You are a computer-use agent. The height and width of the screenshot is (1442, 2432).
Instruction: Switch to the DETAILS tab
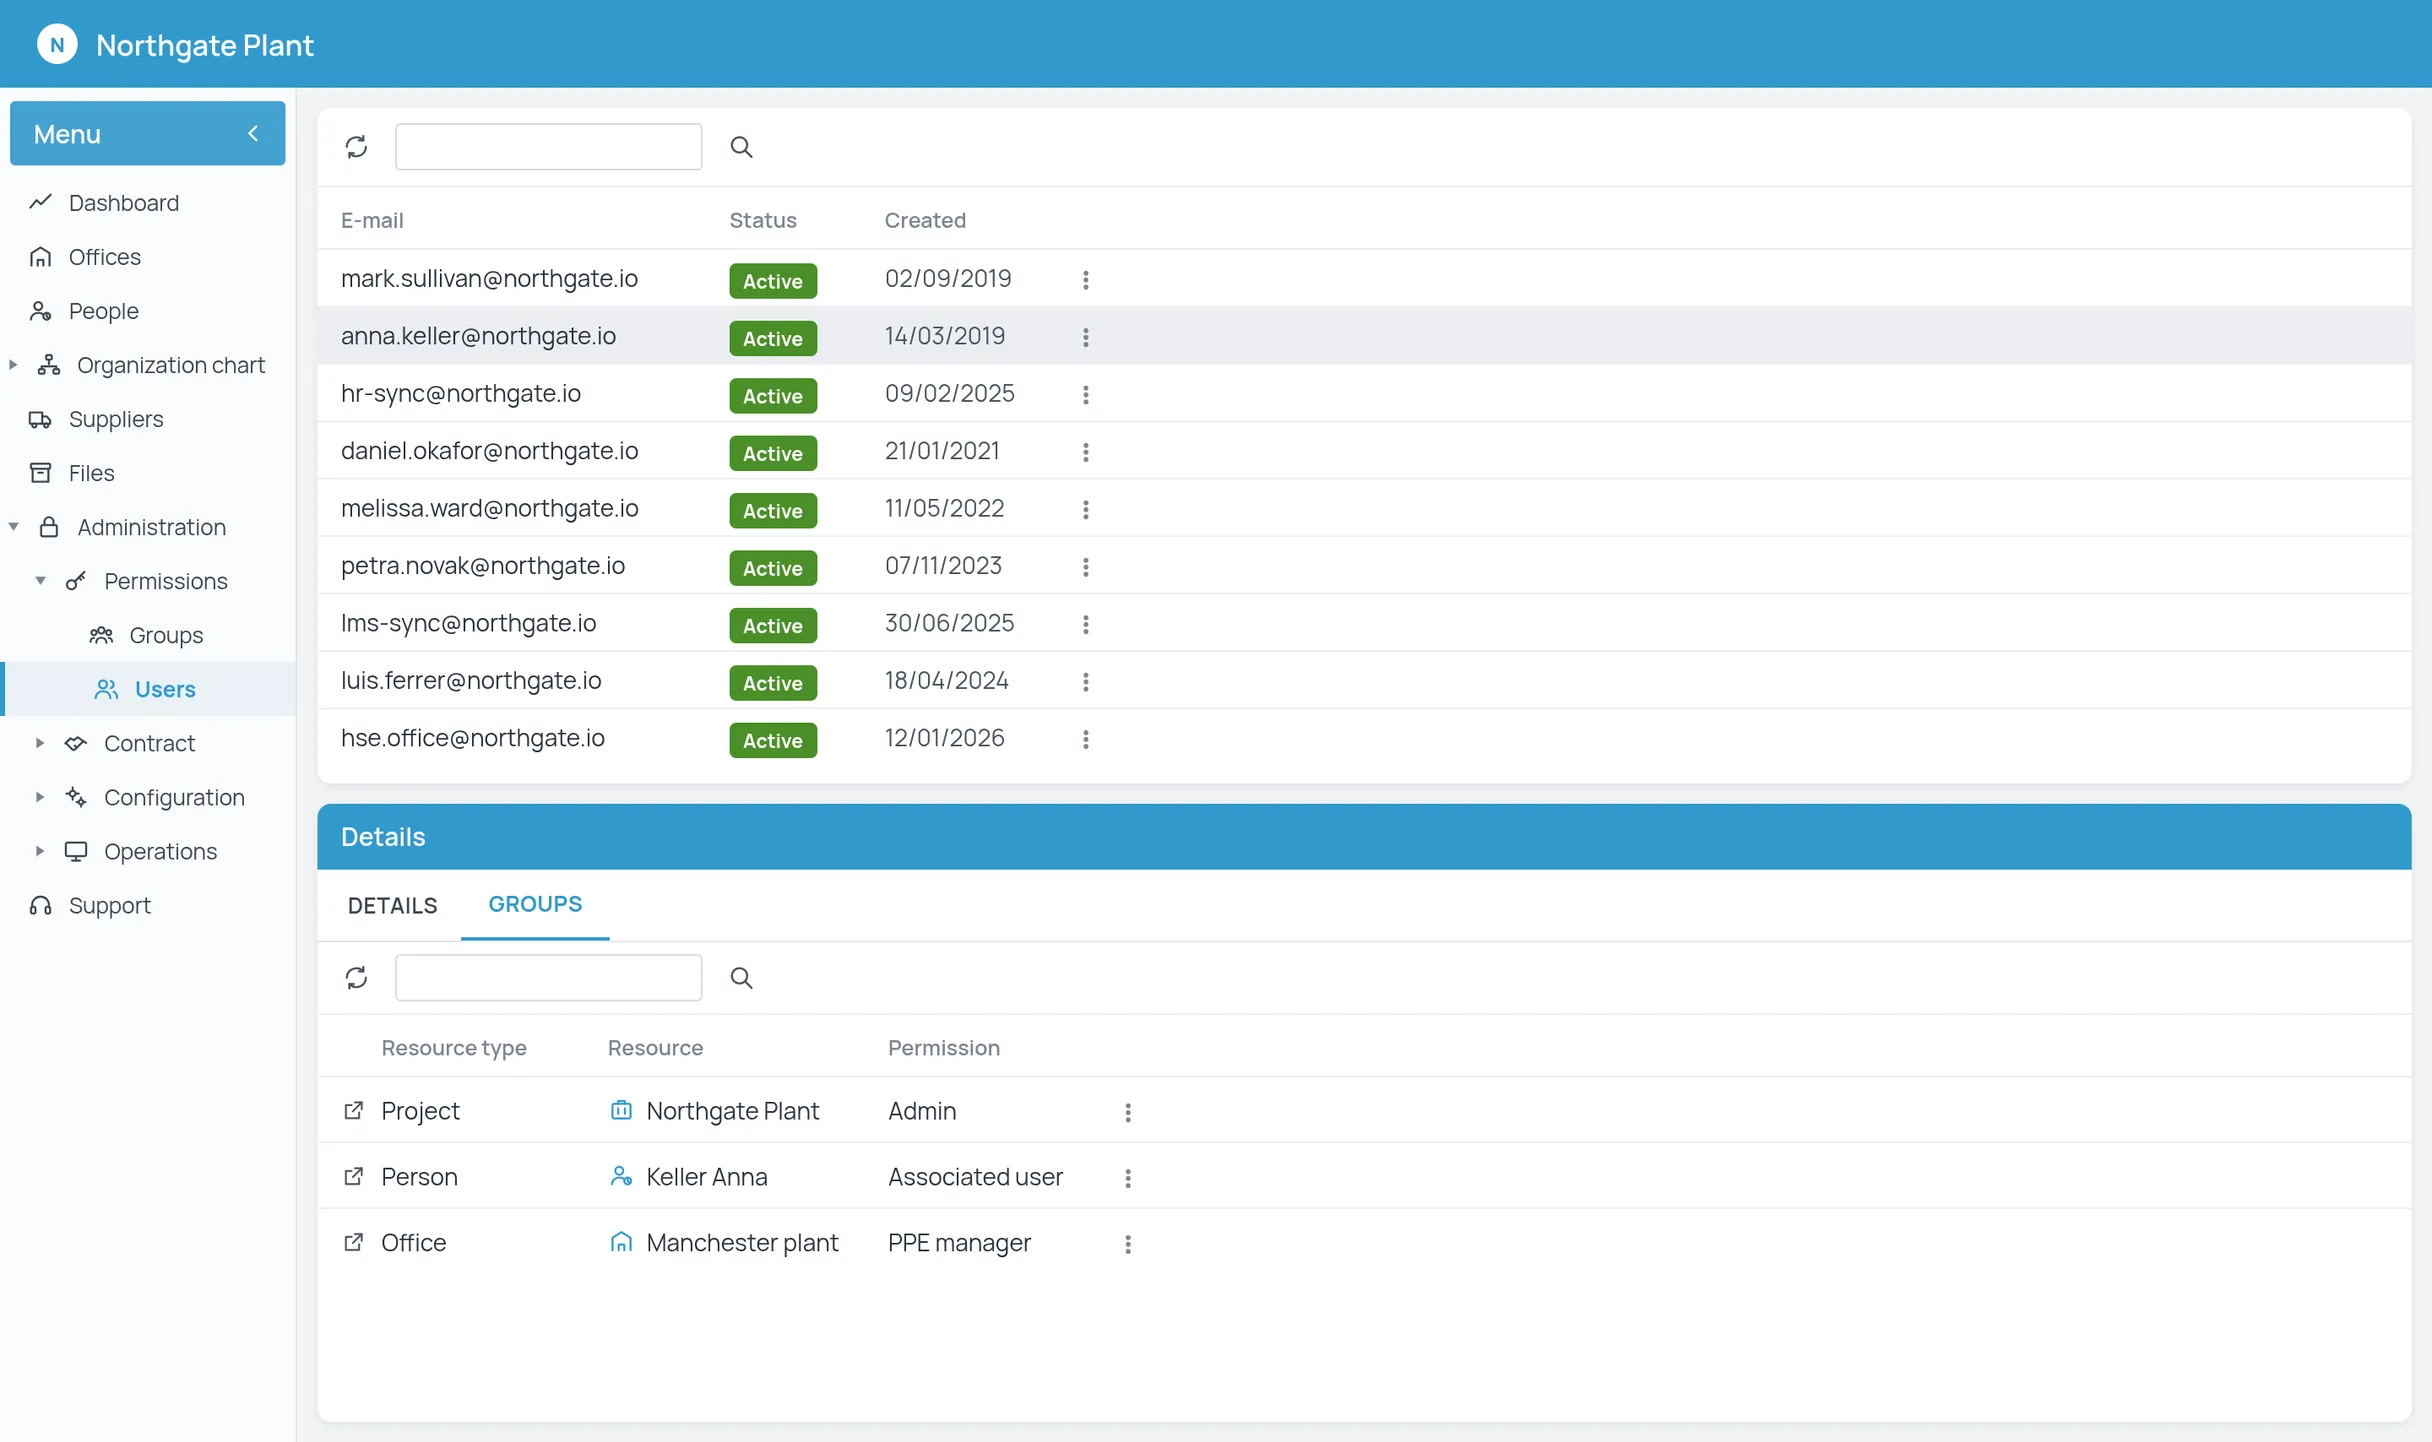pos(393,905)
